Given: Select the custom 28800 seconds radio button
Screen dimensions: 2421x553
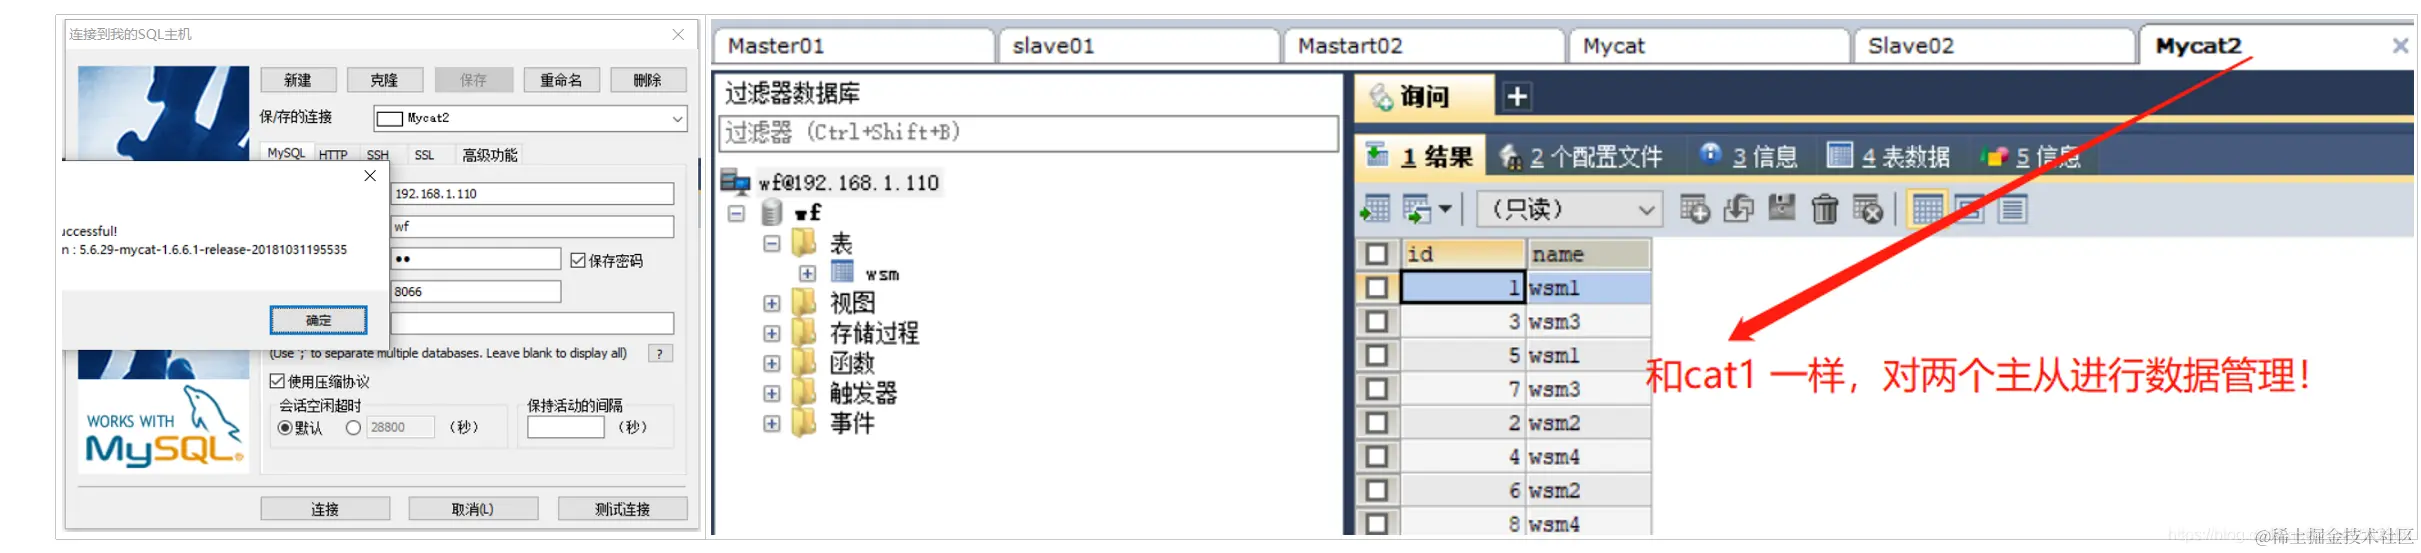Looking at the screenshot, I should coord(353,427).
